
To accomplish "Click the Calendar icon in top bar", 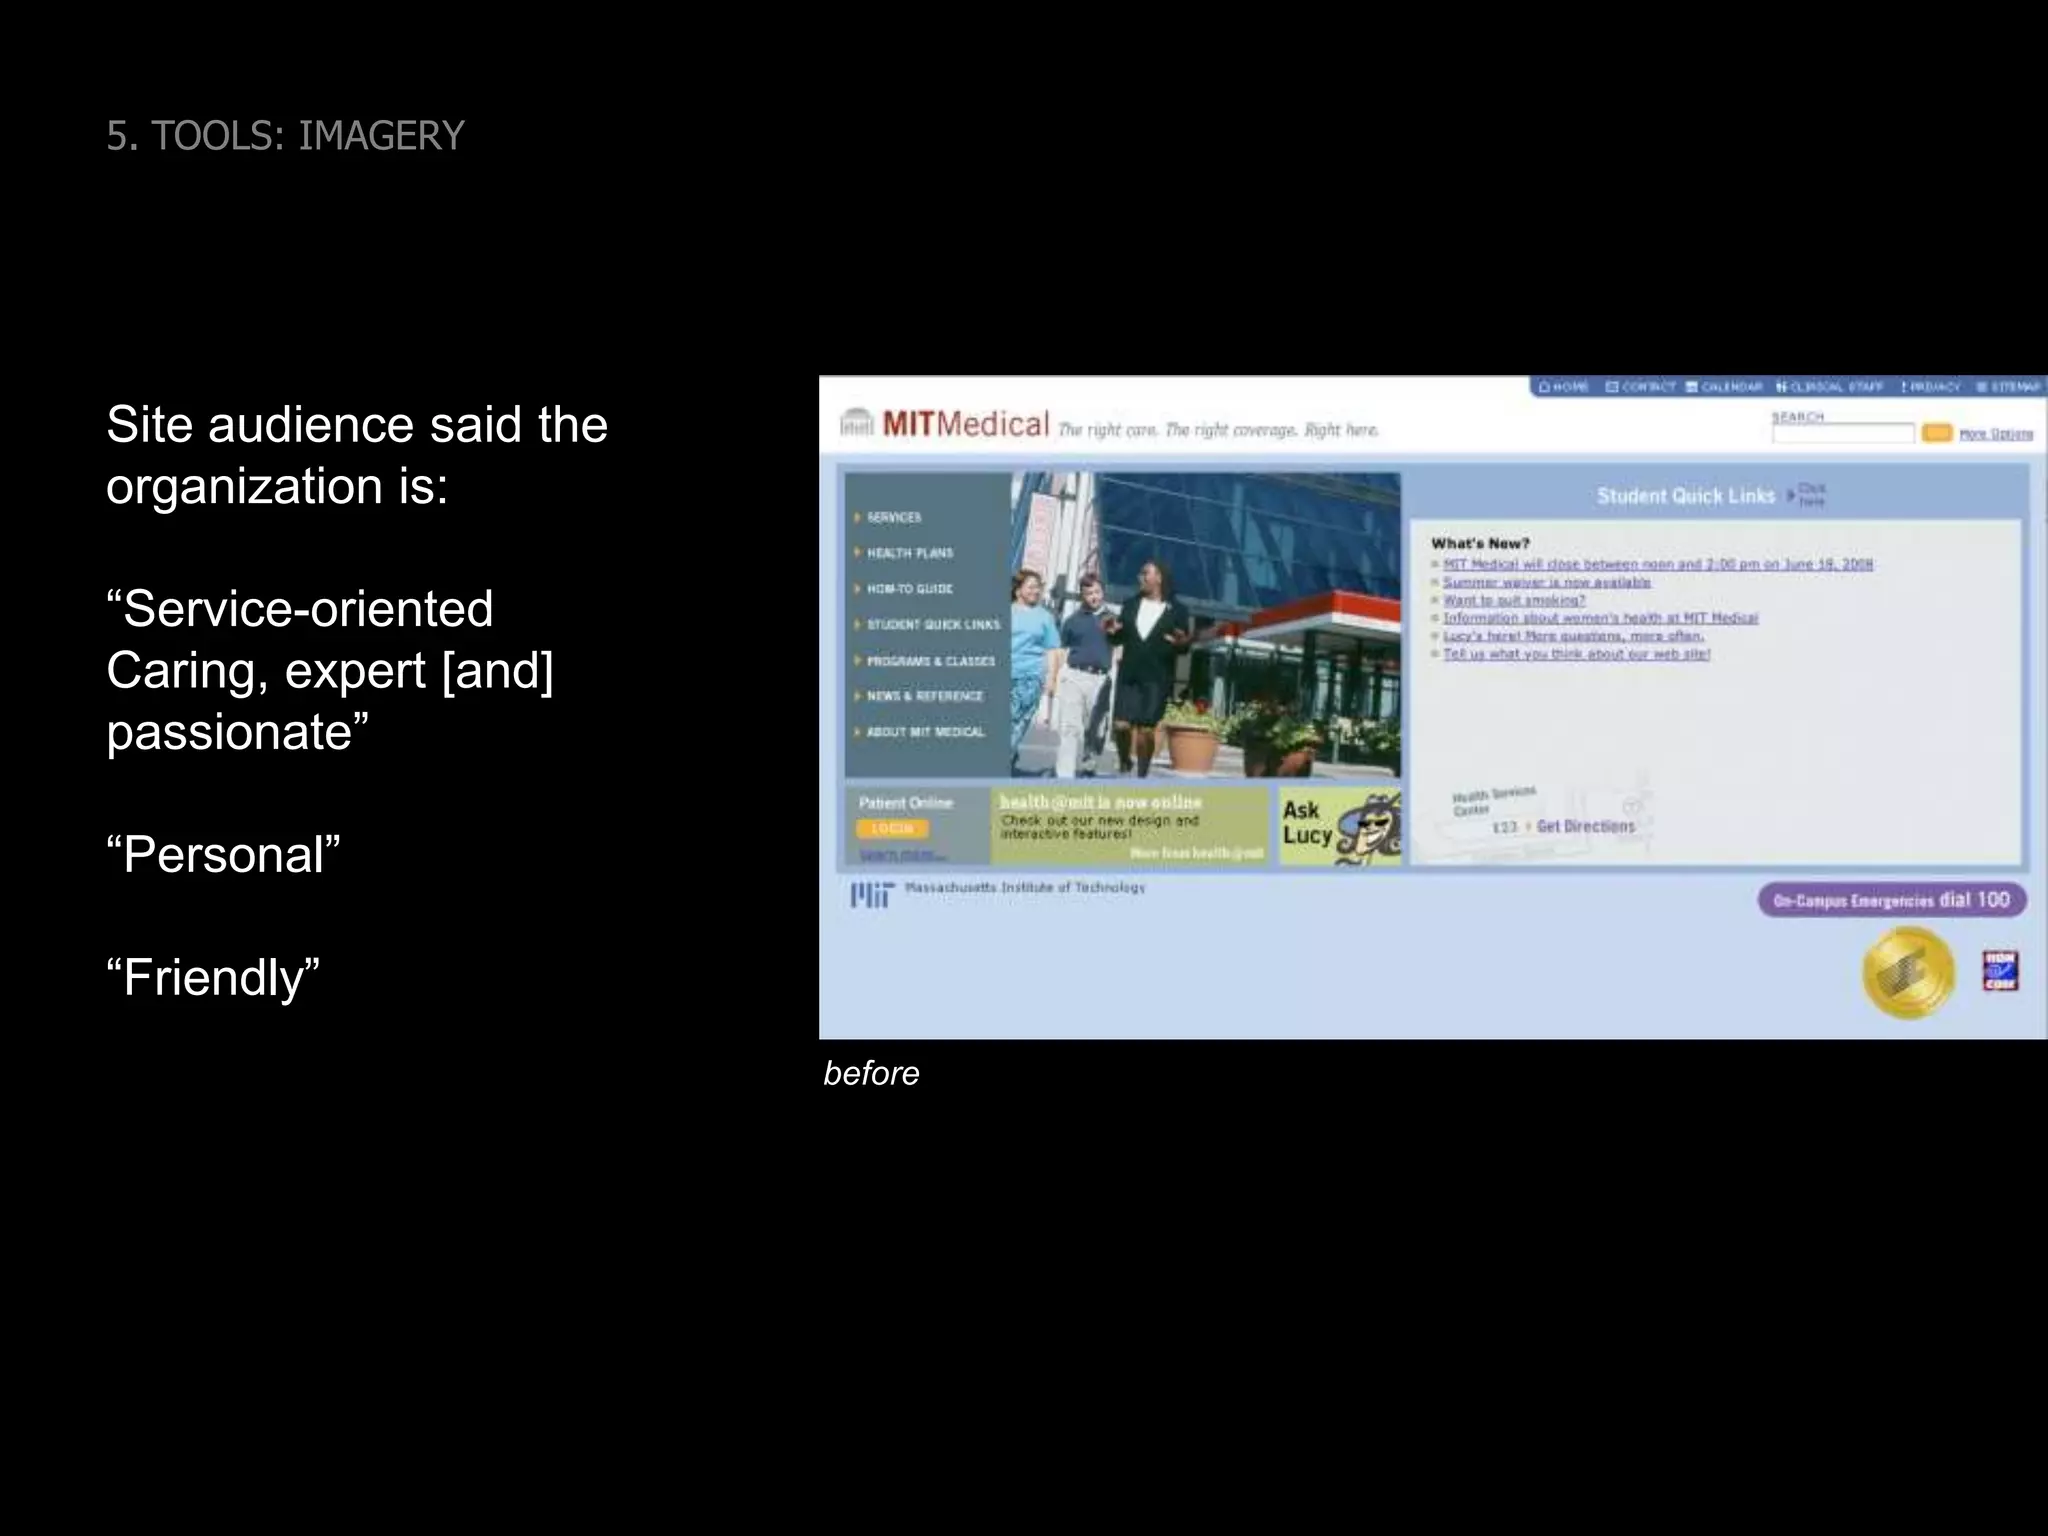I will [x=1692, y=387].
